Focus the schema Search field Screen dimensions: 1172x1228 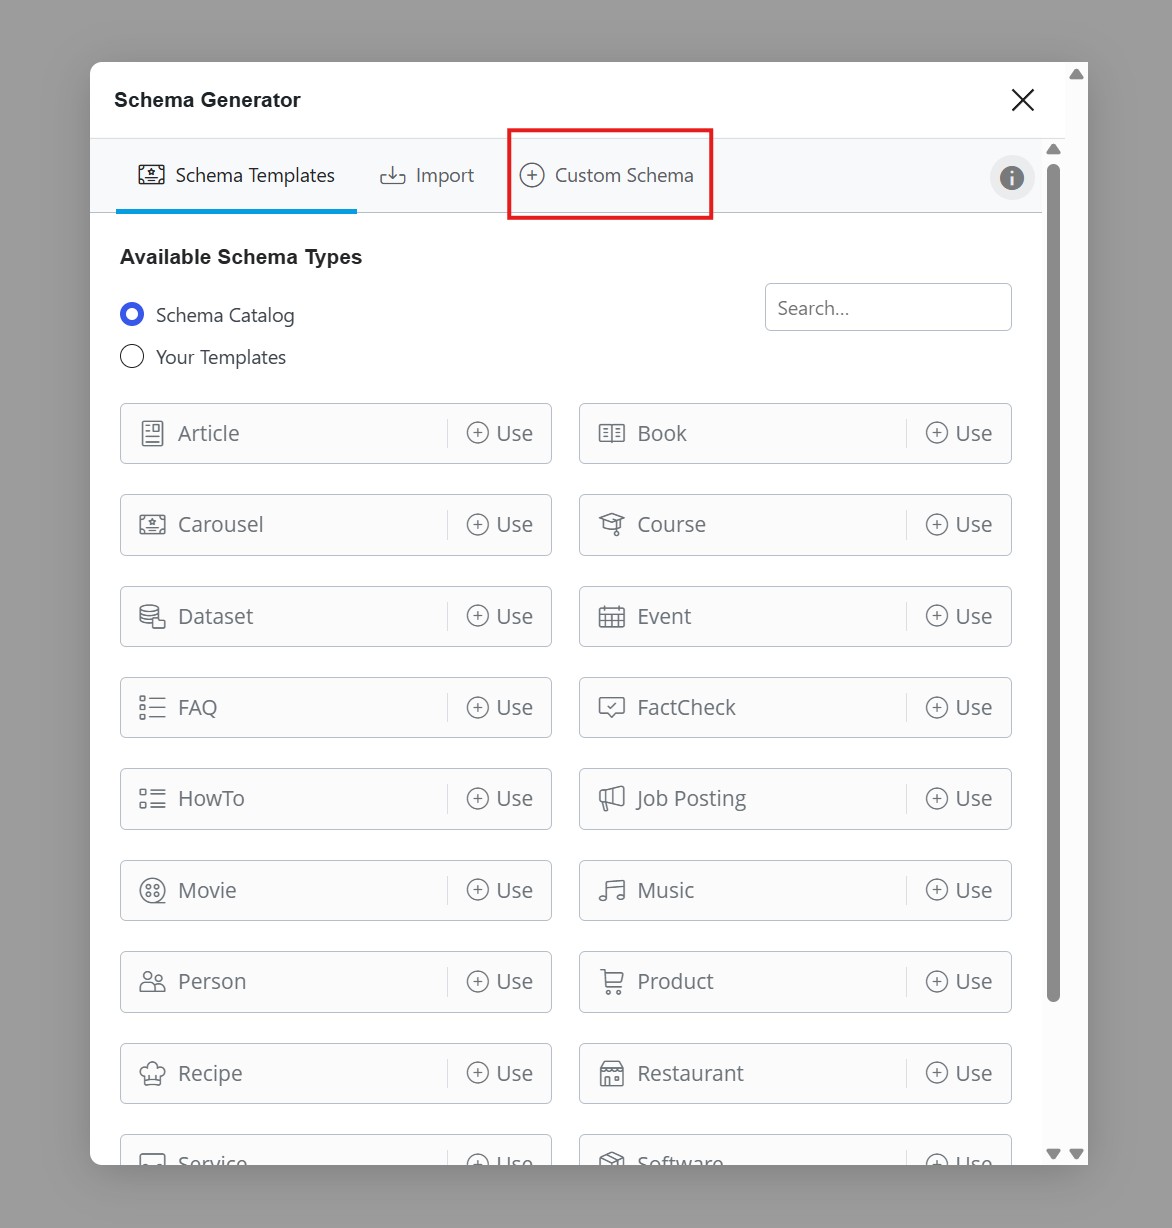887,308
